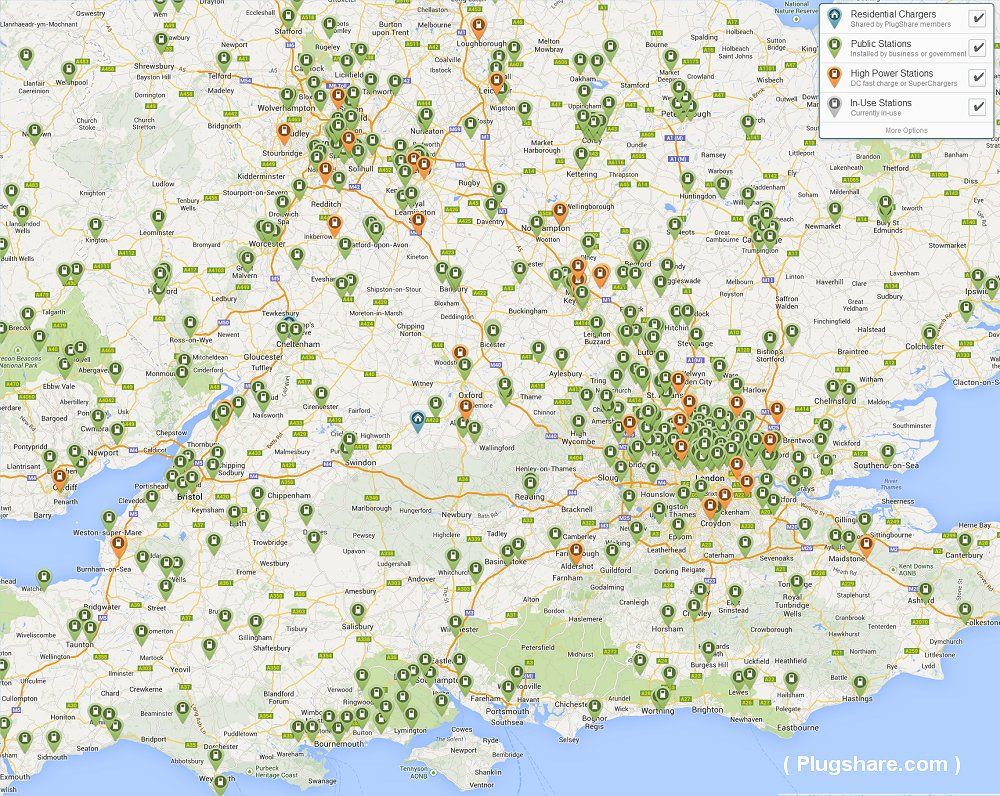Disable the High Power Stations checkbox
Screen dimensions: 1000x796
[977, 77]
